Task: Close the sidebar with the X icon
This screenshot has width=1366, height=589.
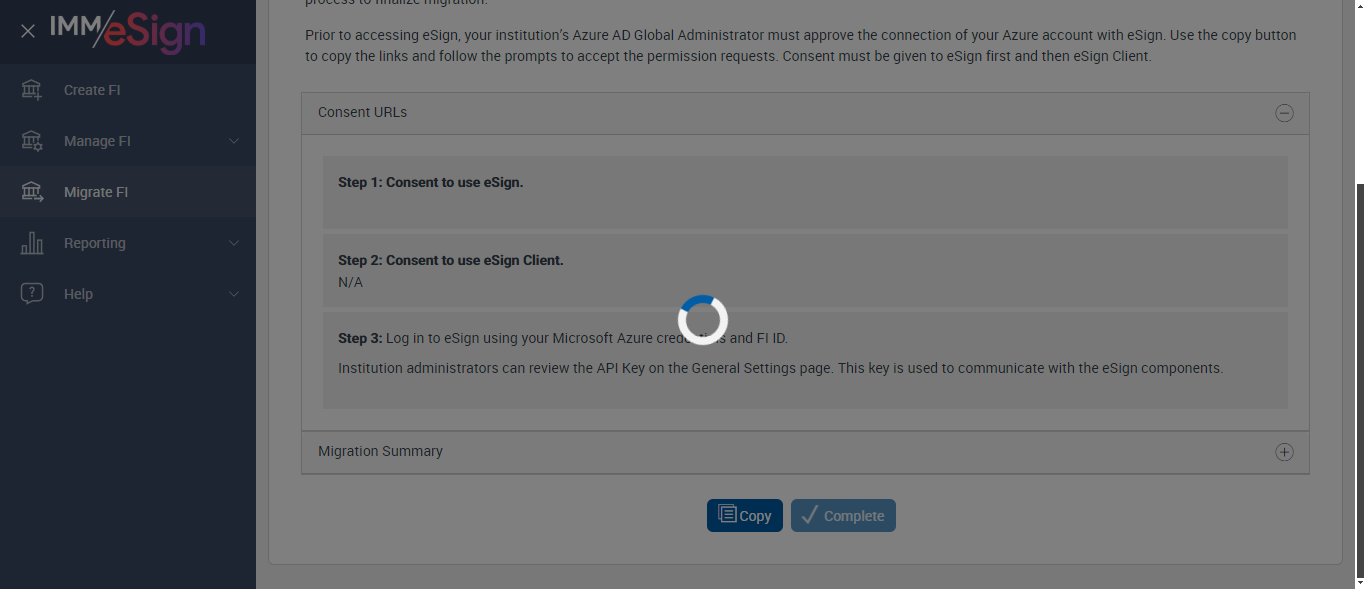Action: 28,31
